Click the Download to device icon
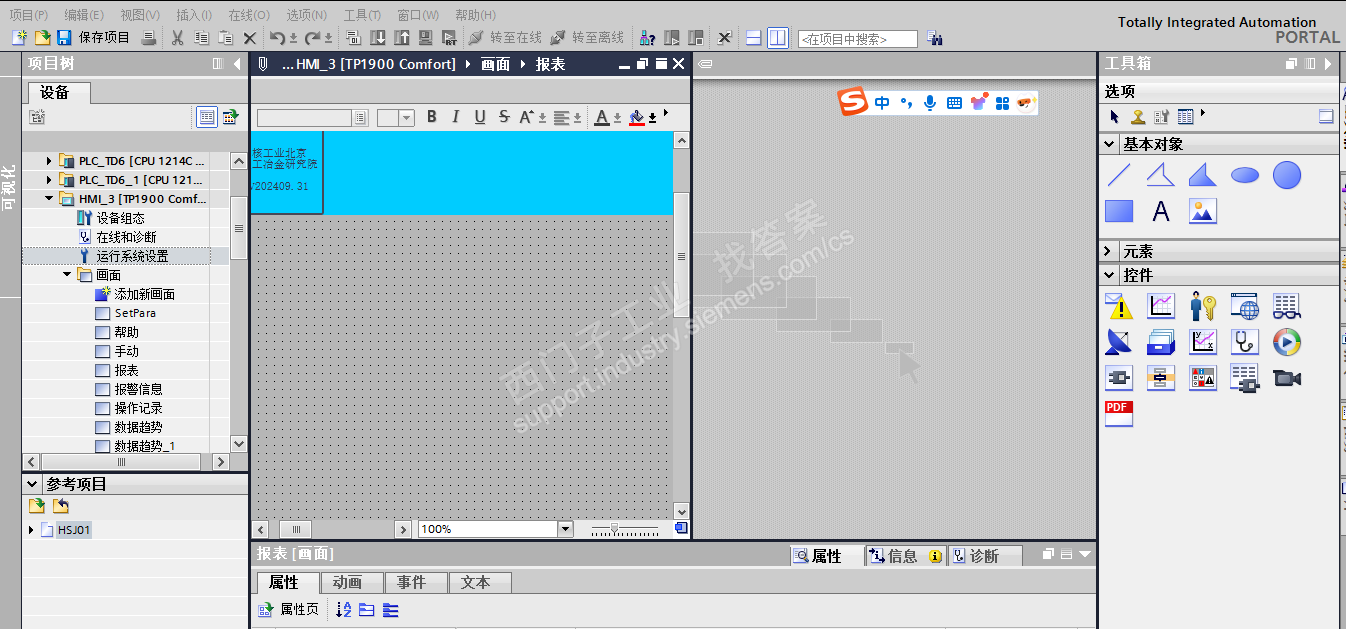Image resolution: width=1346 pixels, height=629 pixels. [378, 38]
